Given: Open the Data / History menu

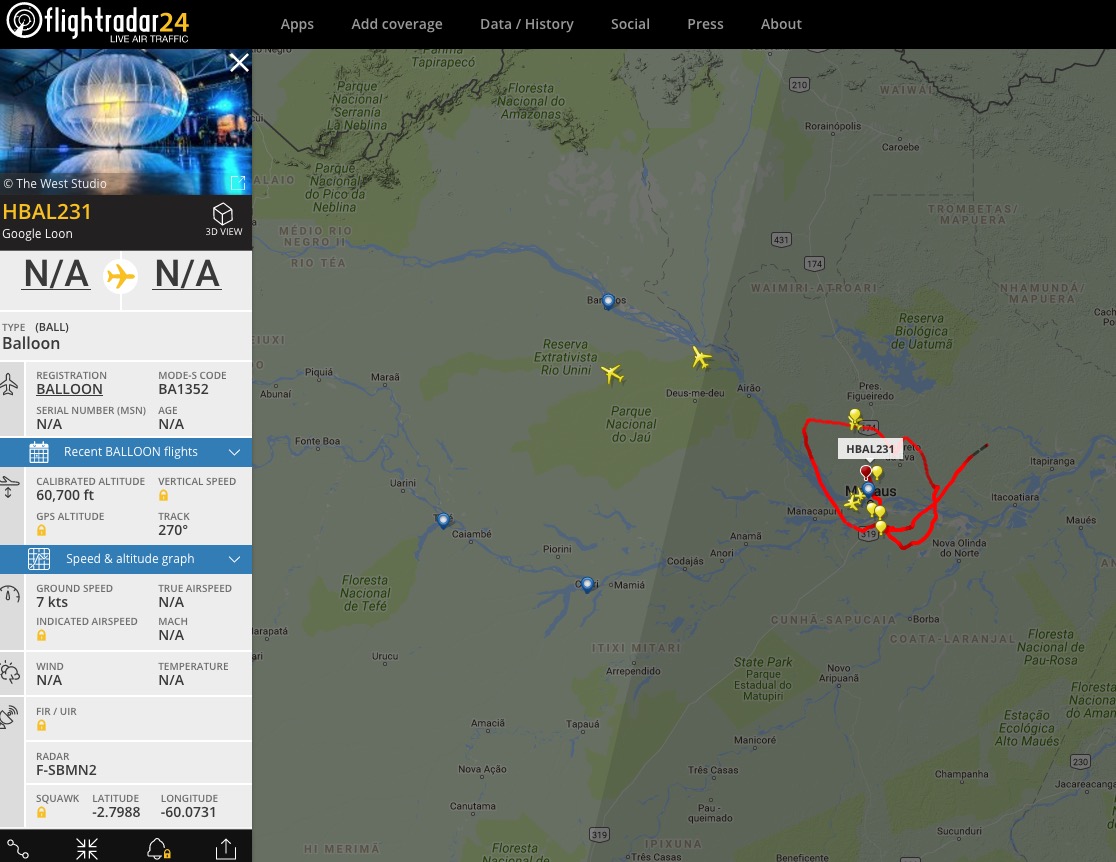Looking at the screenshot, I should 527,24.
